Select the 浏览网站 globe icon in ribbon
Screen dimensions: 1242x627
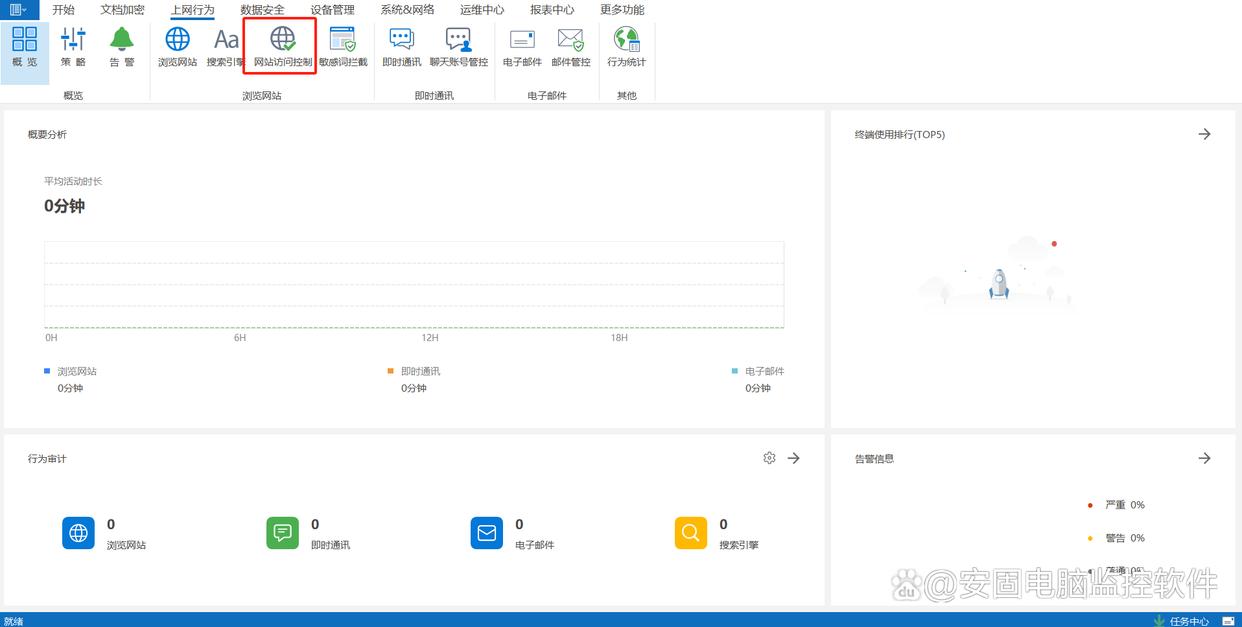pos(177,47)
